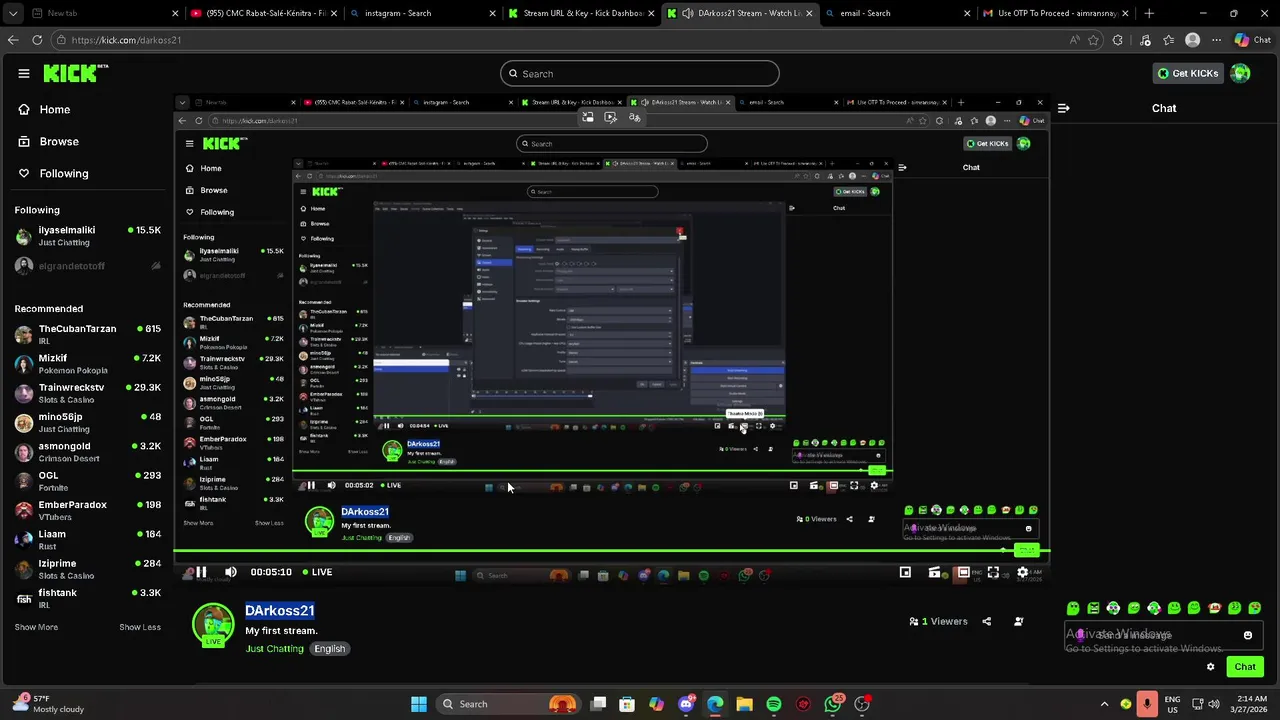Click the English language tag
This screenshot has width=1280, height=720.
[329, 649]
